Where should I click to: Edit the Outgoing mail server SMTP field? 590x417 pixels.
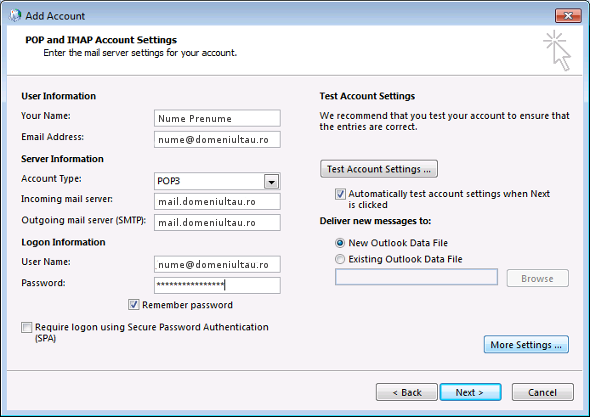click(x=217, y=223)
